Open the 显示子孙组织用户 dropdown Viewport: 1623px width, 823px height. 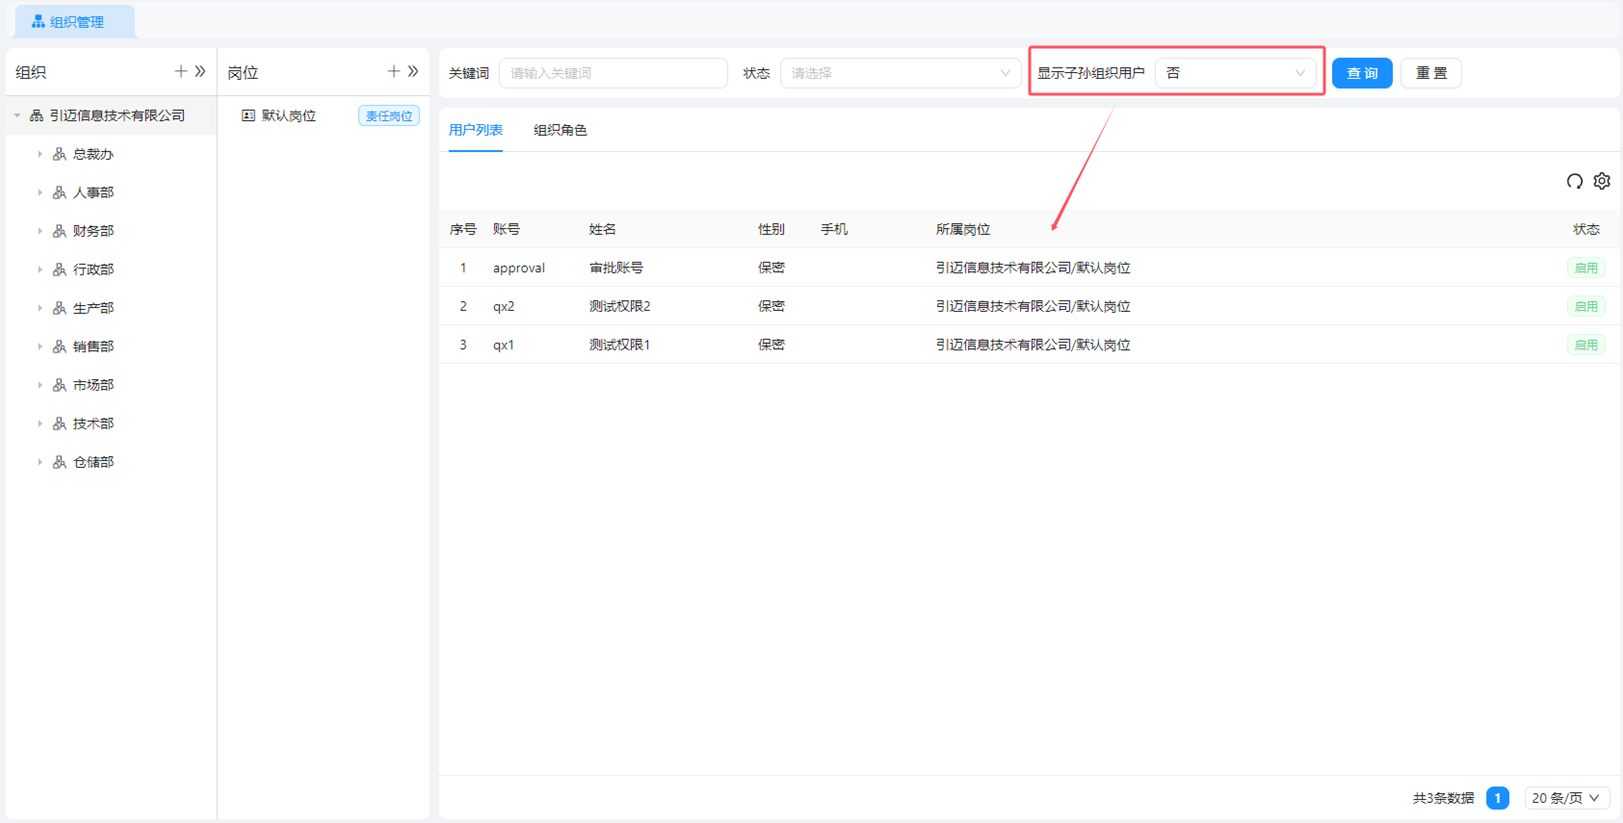tap(1235, 73)
